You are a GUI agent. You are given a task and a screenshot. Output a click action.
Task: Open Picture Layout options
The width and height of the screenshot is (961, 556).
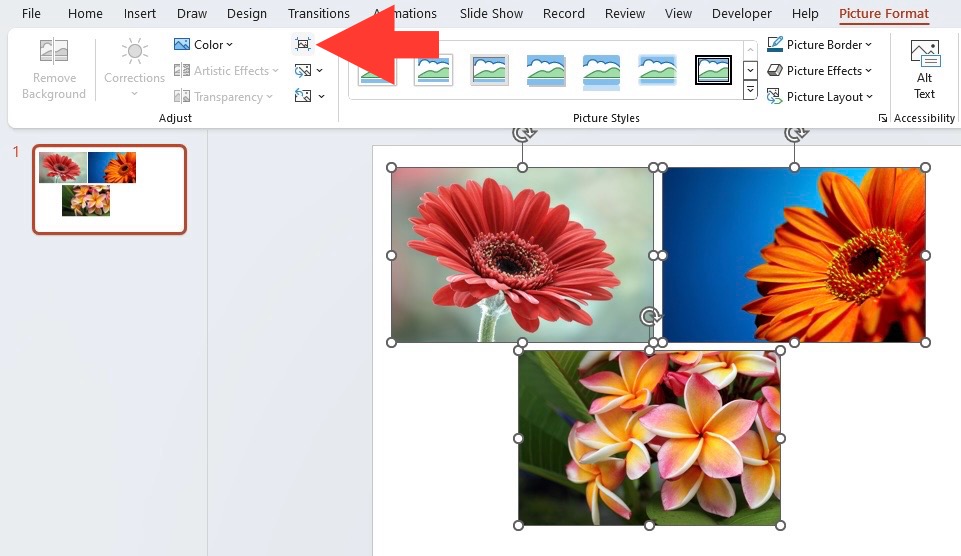click(819, 96)
